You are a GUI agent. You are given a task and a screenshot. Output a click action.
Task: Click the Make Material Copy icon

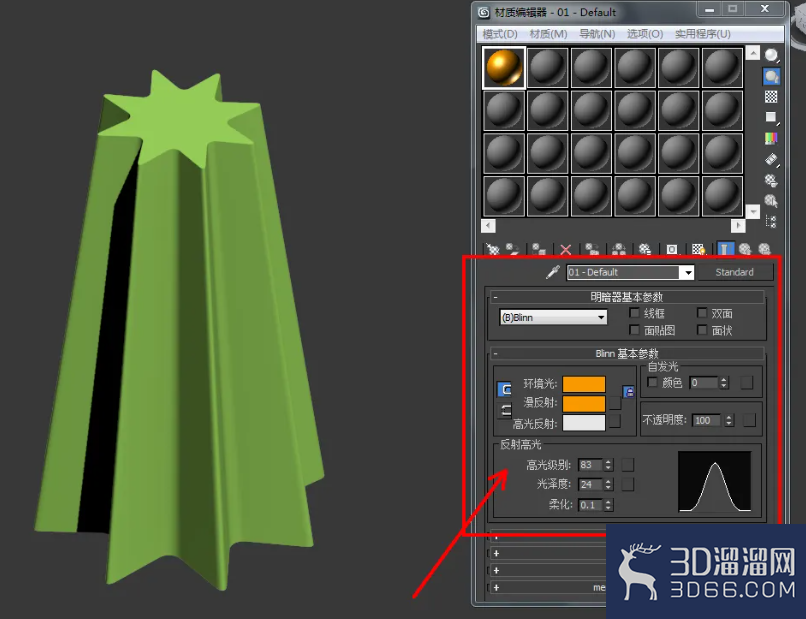592,249
